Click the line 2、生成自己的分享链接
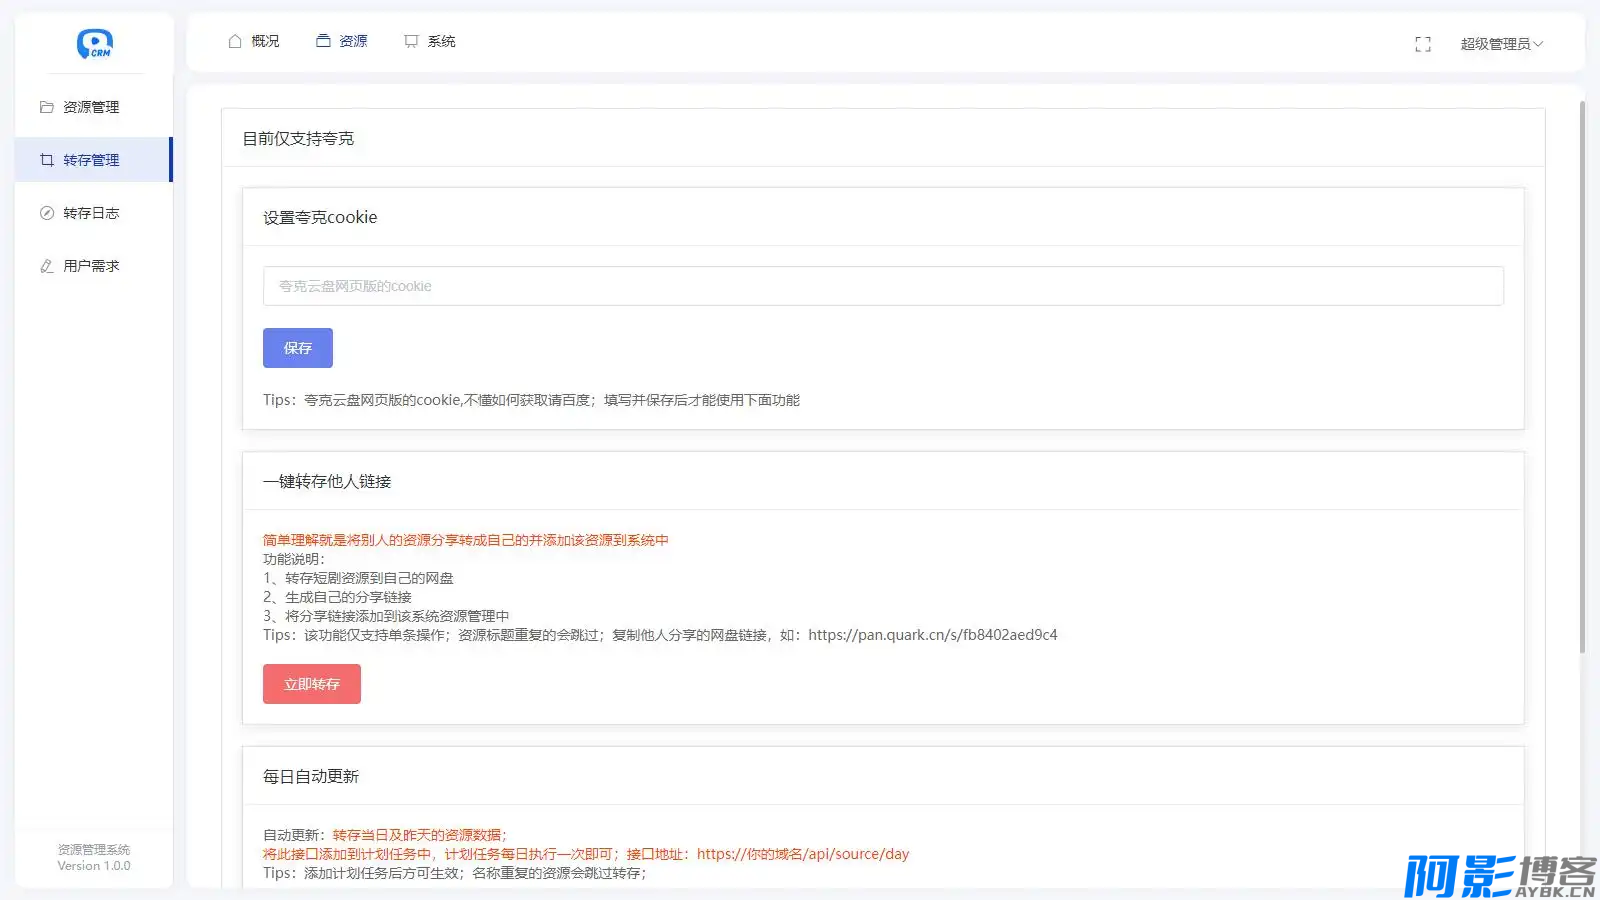This screenshot has height=900, width=1600. coord(337,597)
